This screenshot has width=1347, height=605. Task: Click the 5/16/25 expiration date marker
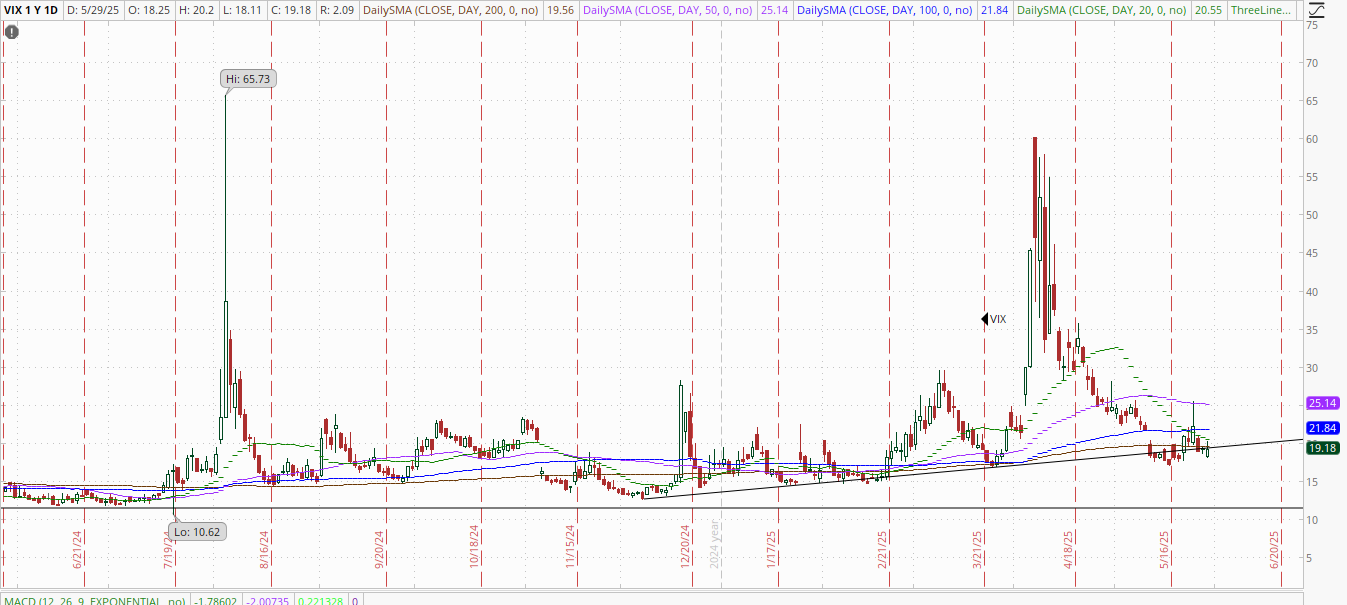pyautogui.click(x=1165, y=549)
